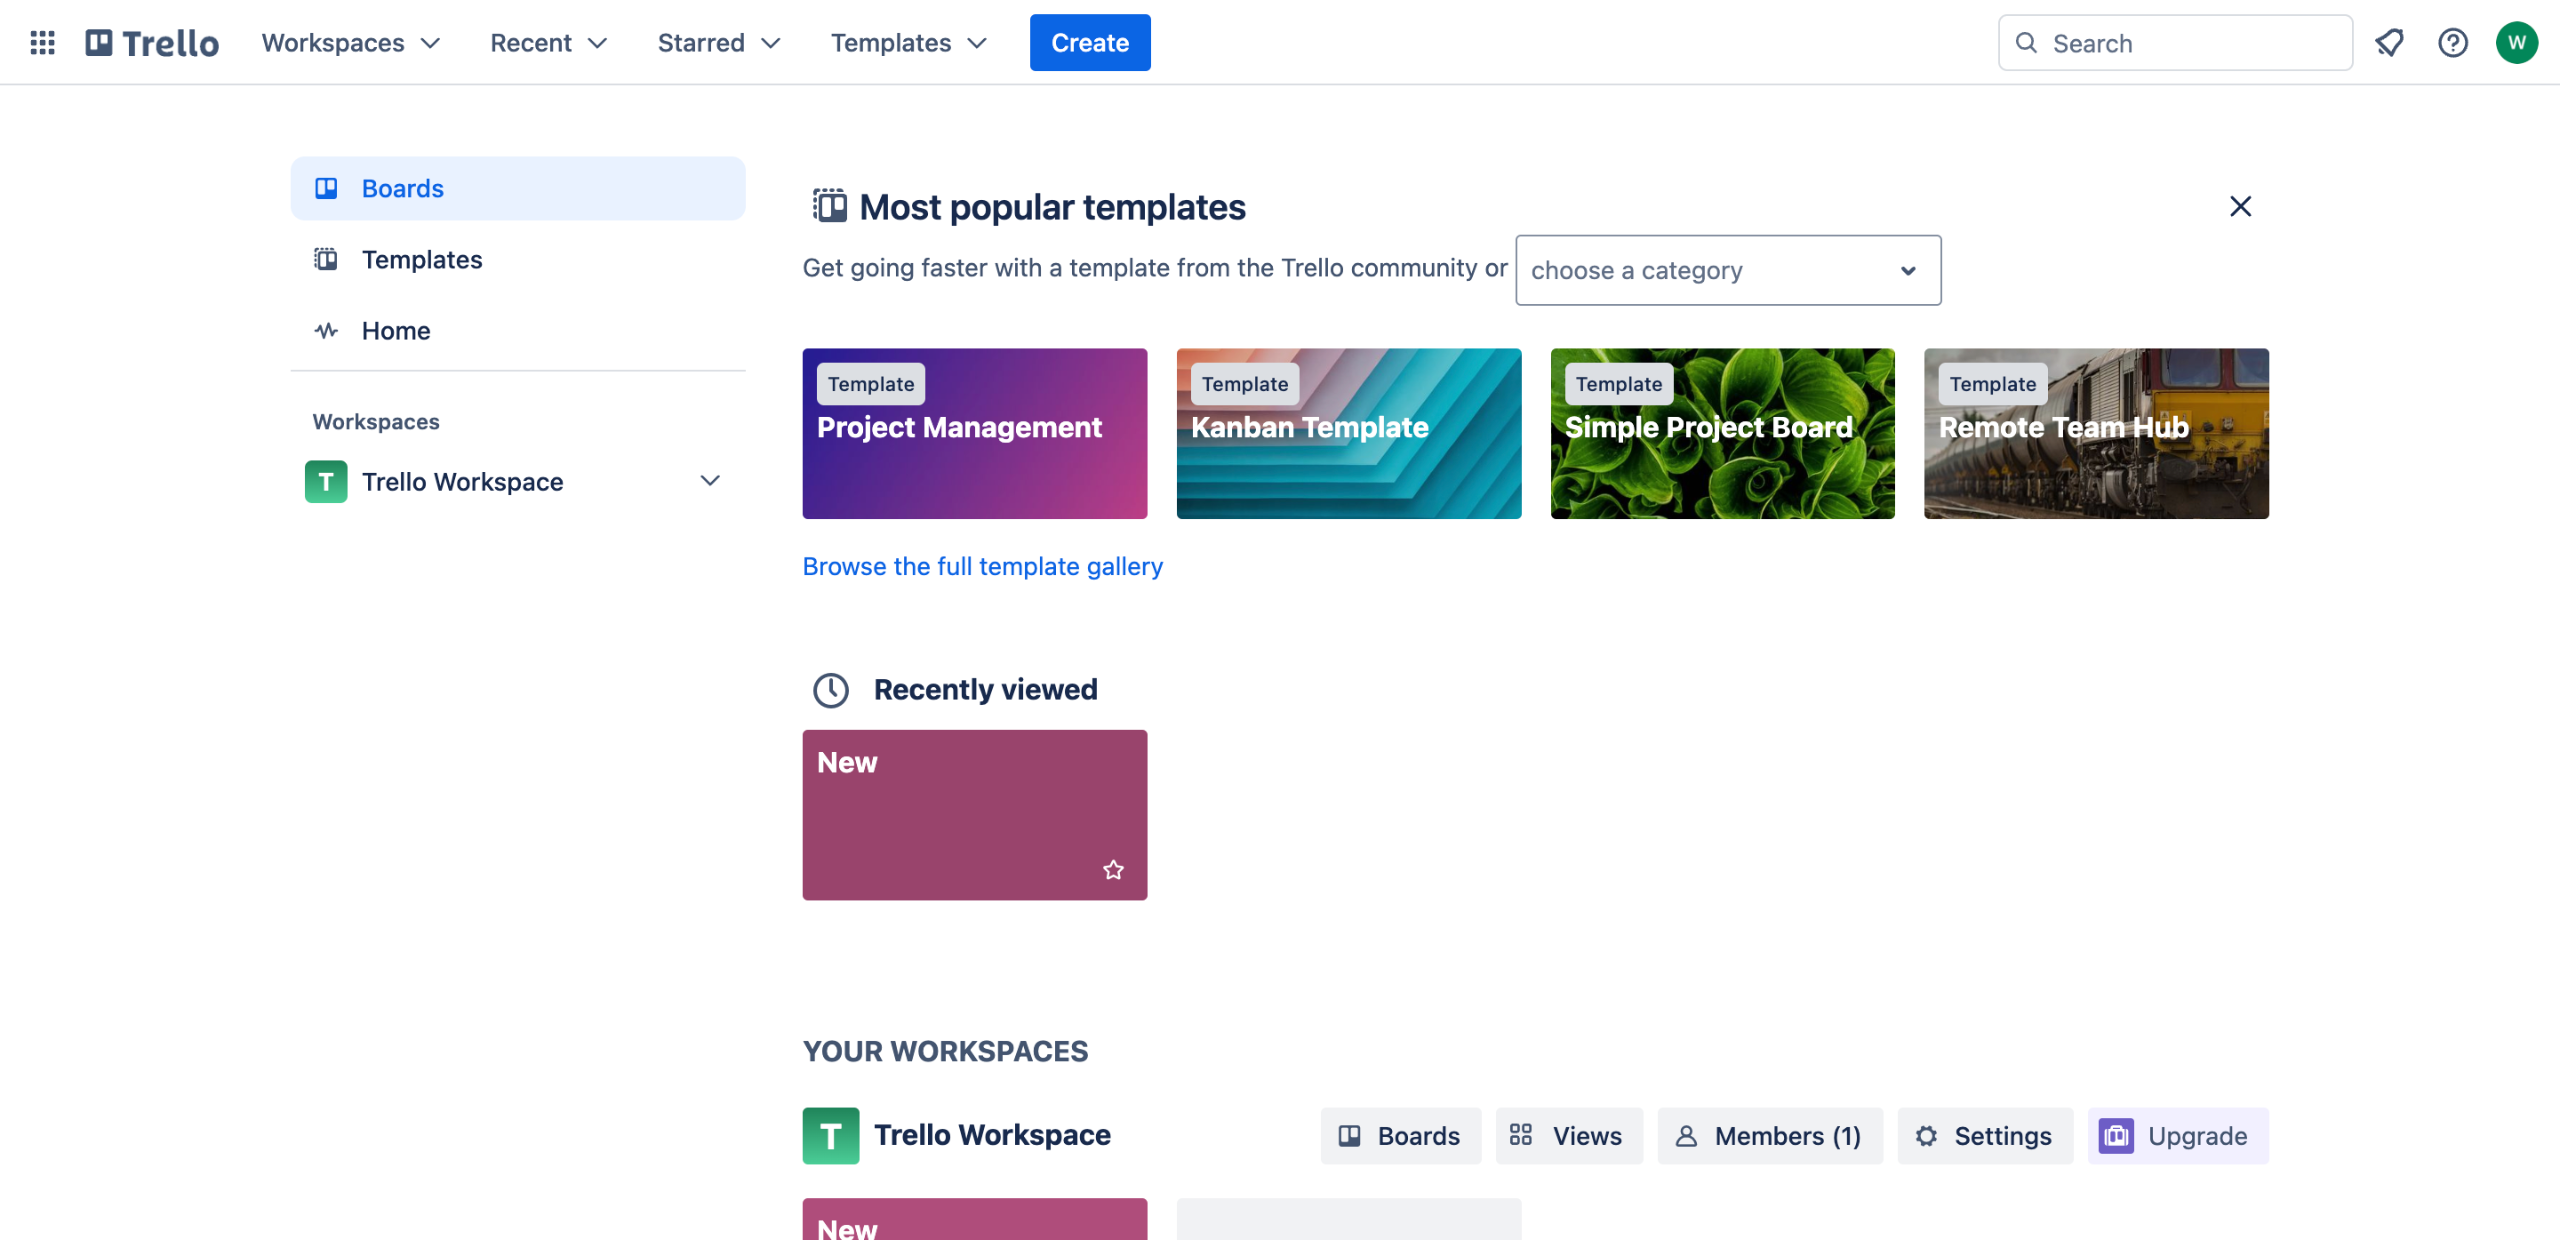2560x1240 pixels.
Task: Browse the full template gallery link
Action: [x=982, y=566]
